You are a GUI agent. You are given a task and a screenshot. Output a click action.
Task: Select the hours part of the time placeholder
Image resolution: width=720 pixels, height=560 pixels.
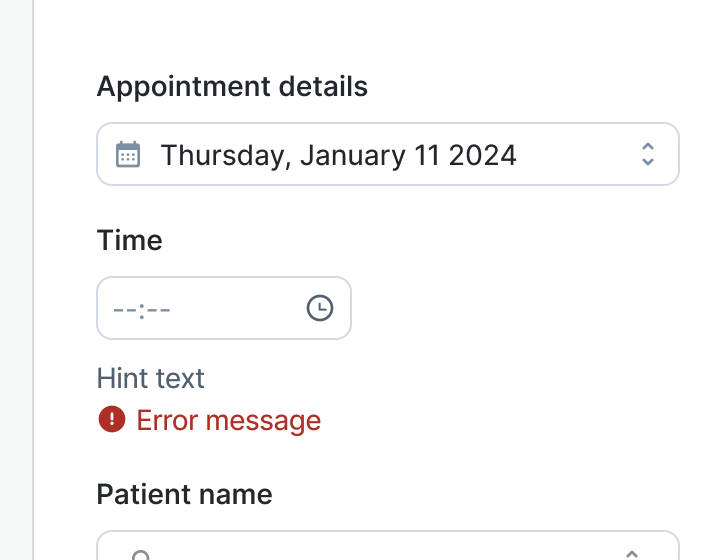click(124, 308)
